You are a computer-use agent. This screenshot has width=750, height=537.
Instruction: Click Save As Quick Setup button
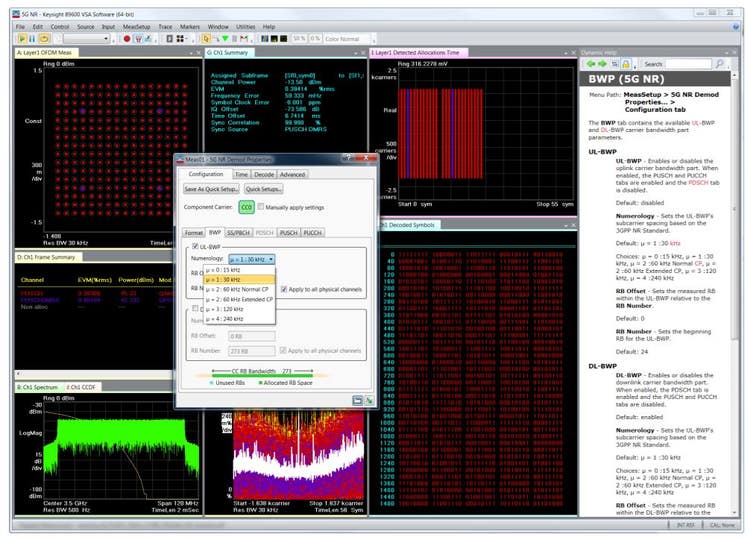211,189
